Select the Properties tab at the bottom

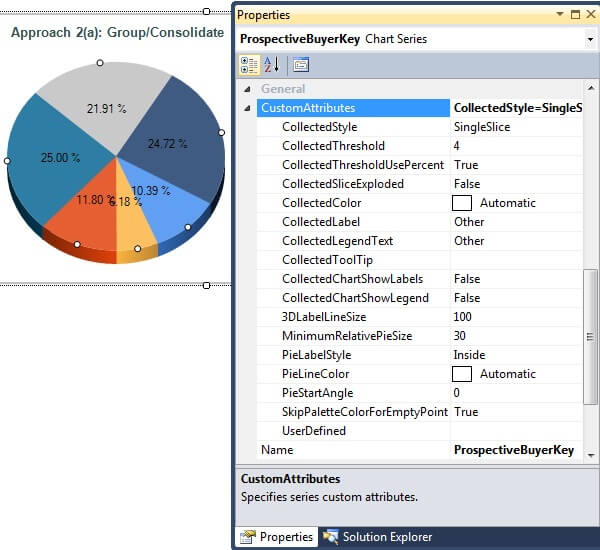(286, 537)
